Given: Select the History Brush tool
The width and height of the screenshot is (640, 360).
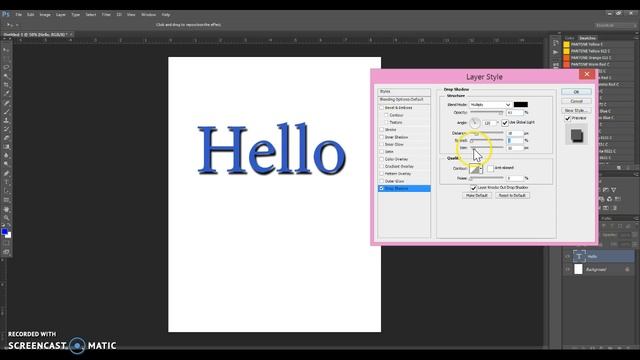Looking at the screenshot, I should 6,129.
